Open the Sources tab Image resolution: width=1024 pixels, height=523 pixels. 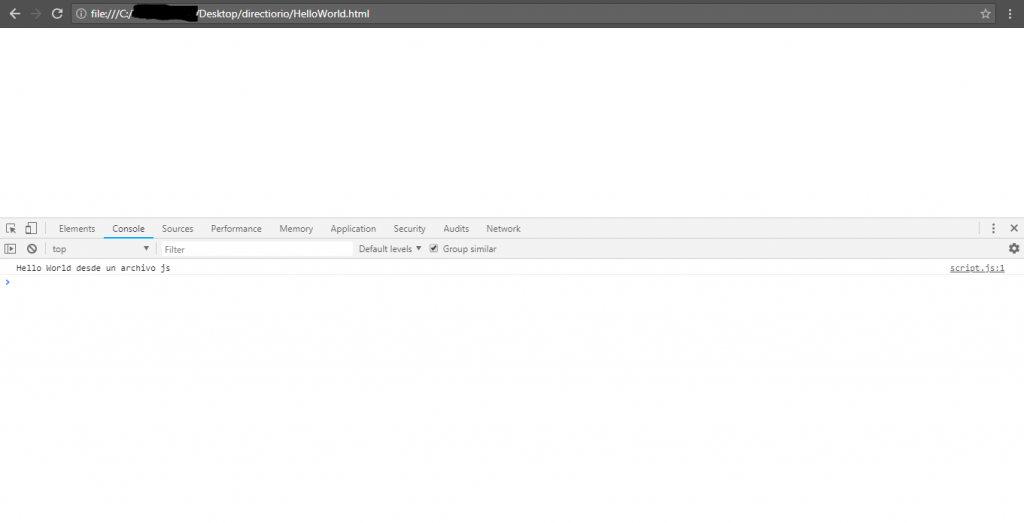point(177,229)
